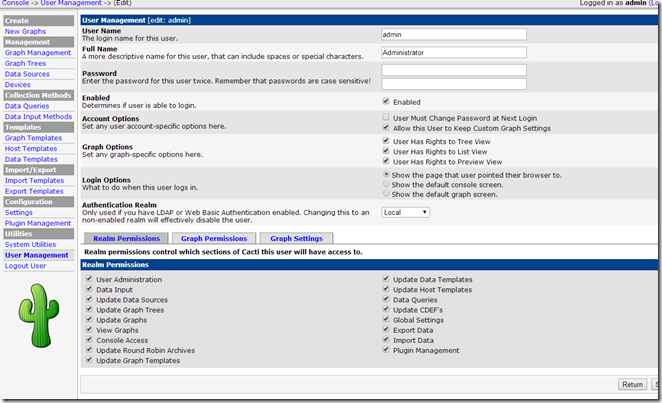Open Host Templates
Screen dimensions: 662x403
31,149
